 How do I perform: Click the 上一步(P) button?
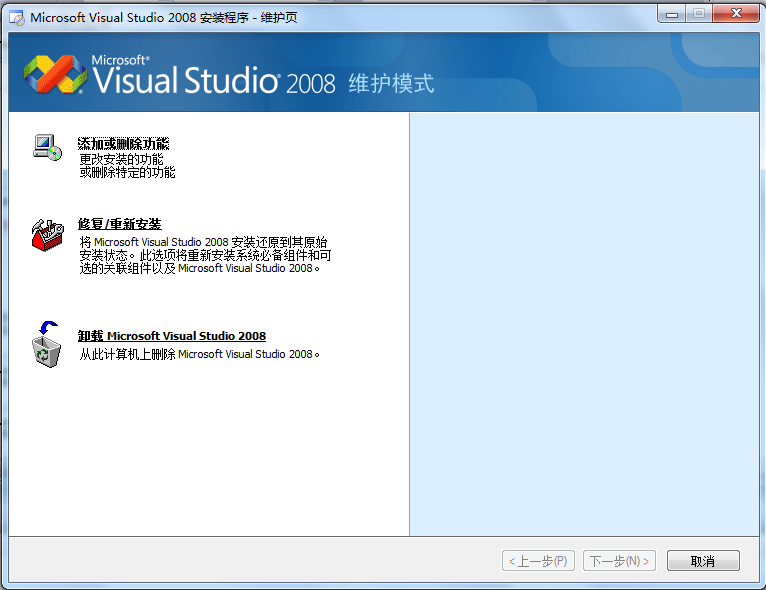[x=538, y=561]
